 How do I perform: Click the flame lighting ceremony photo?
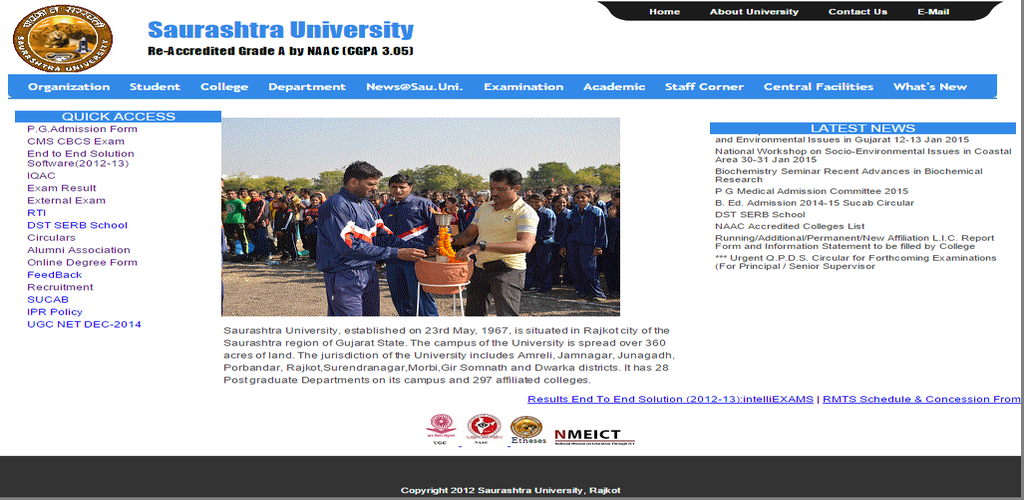(421, 217)
